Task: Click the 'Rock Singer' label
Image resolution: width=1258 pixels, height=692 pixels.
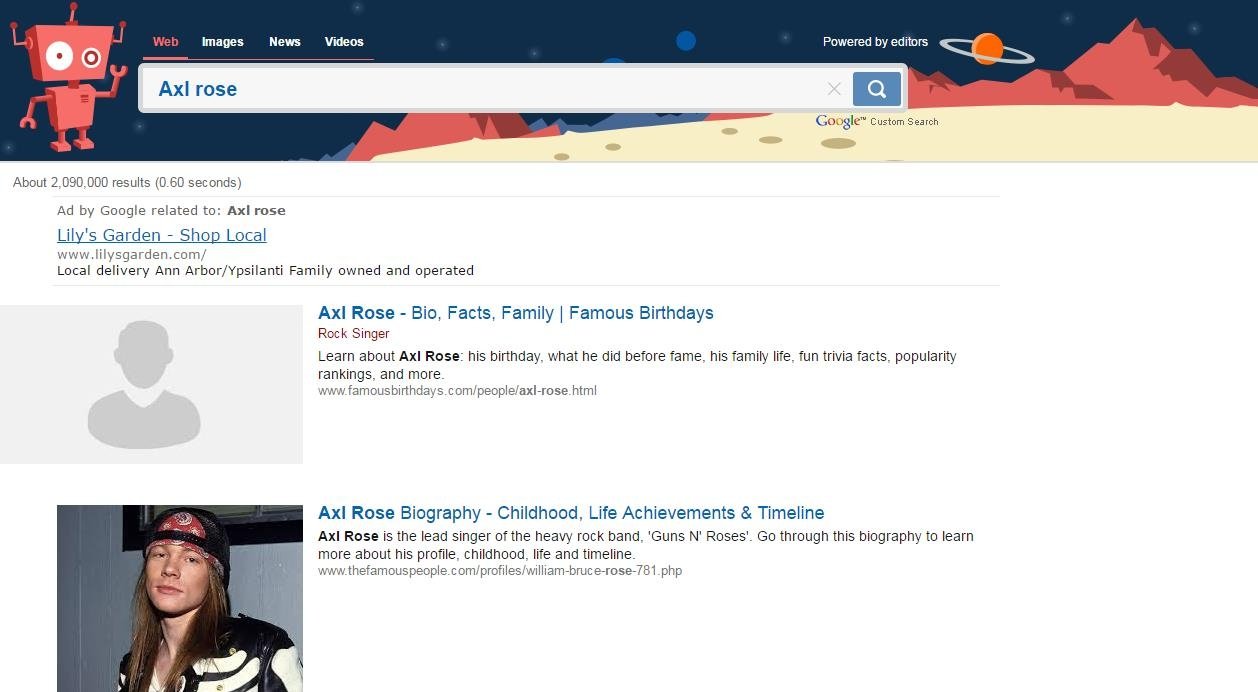Action: coord(354,334)
